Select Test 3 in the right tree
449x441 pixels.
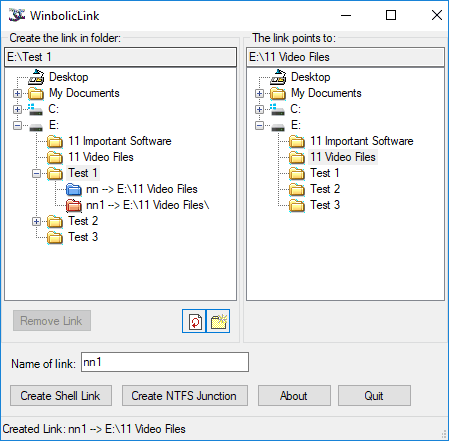[325, 205]
